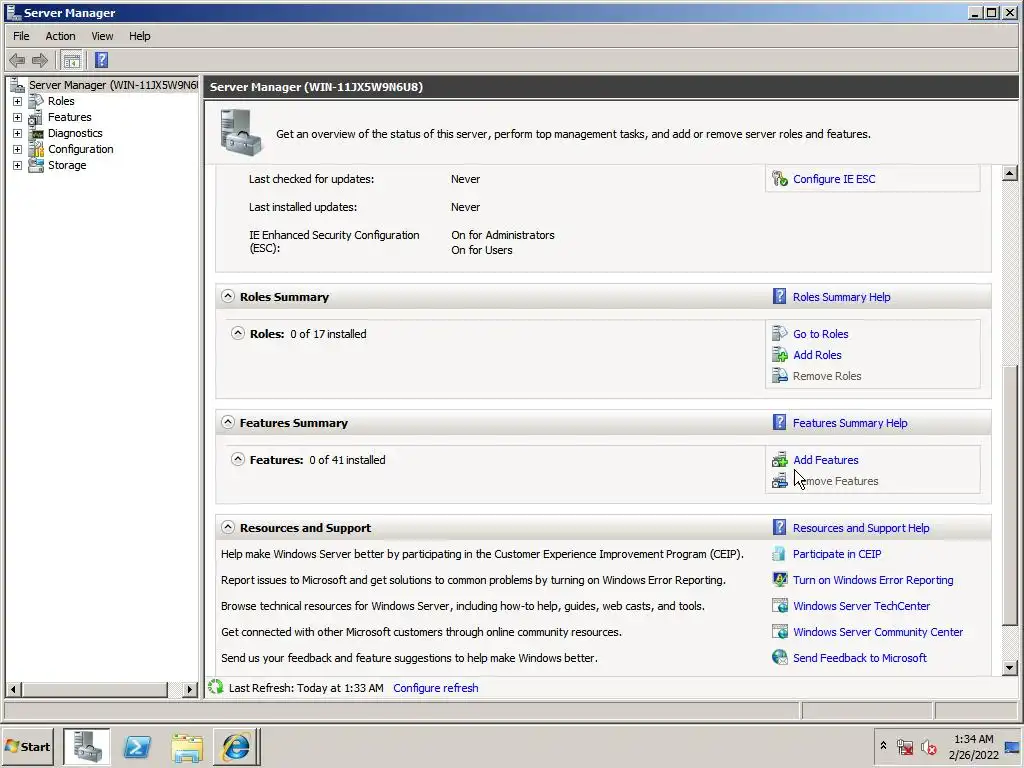Image resolution: width=1024 pixels, height=768 pixels.
Task: Select the Server Manager root tree node
Action: [x=112, y=85]
